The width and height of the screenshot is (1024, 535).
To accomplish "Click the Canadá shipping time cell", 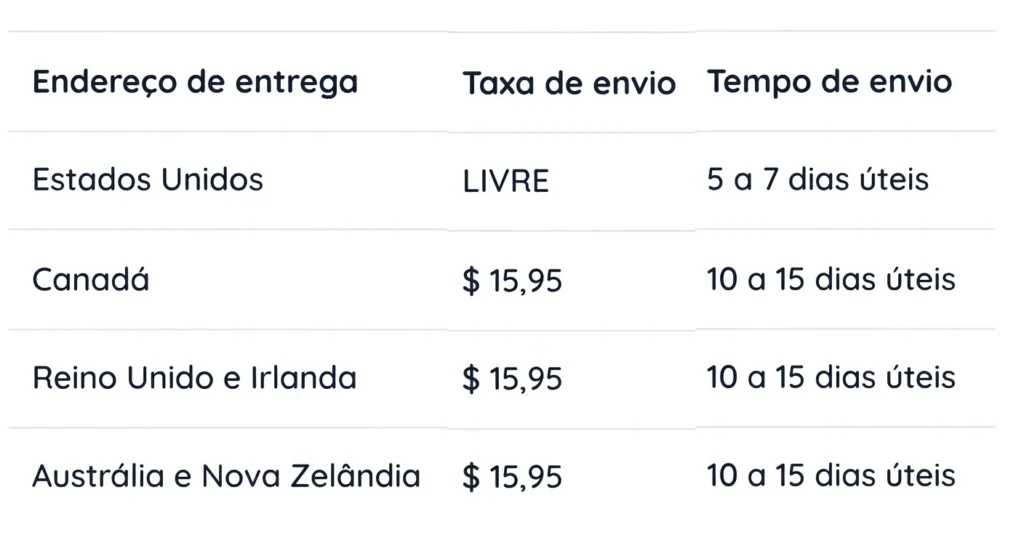I will click(831, 279).
